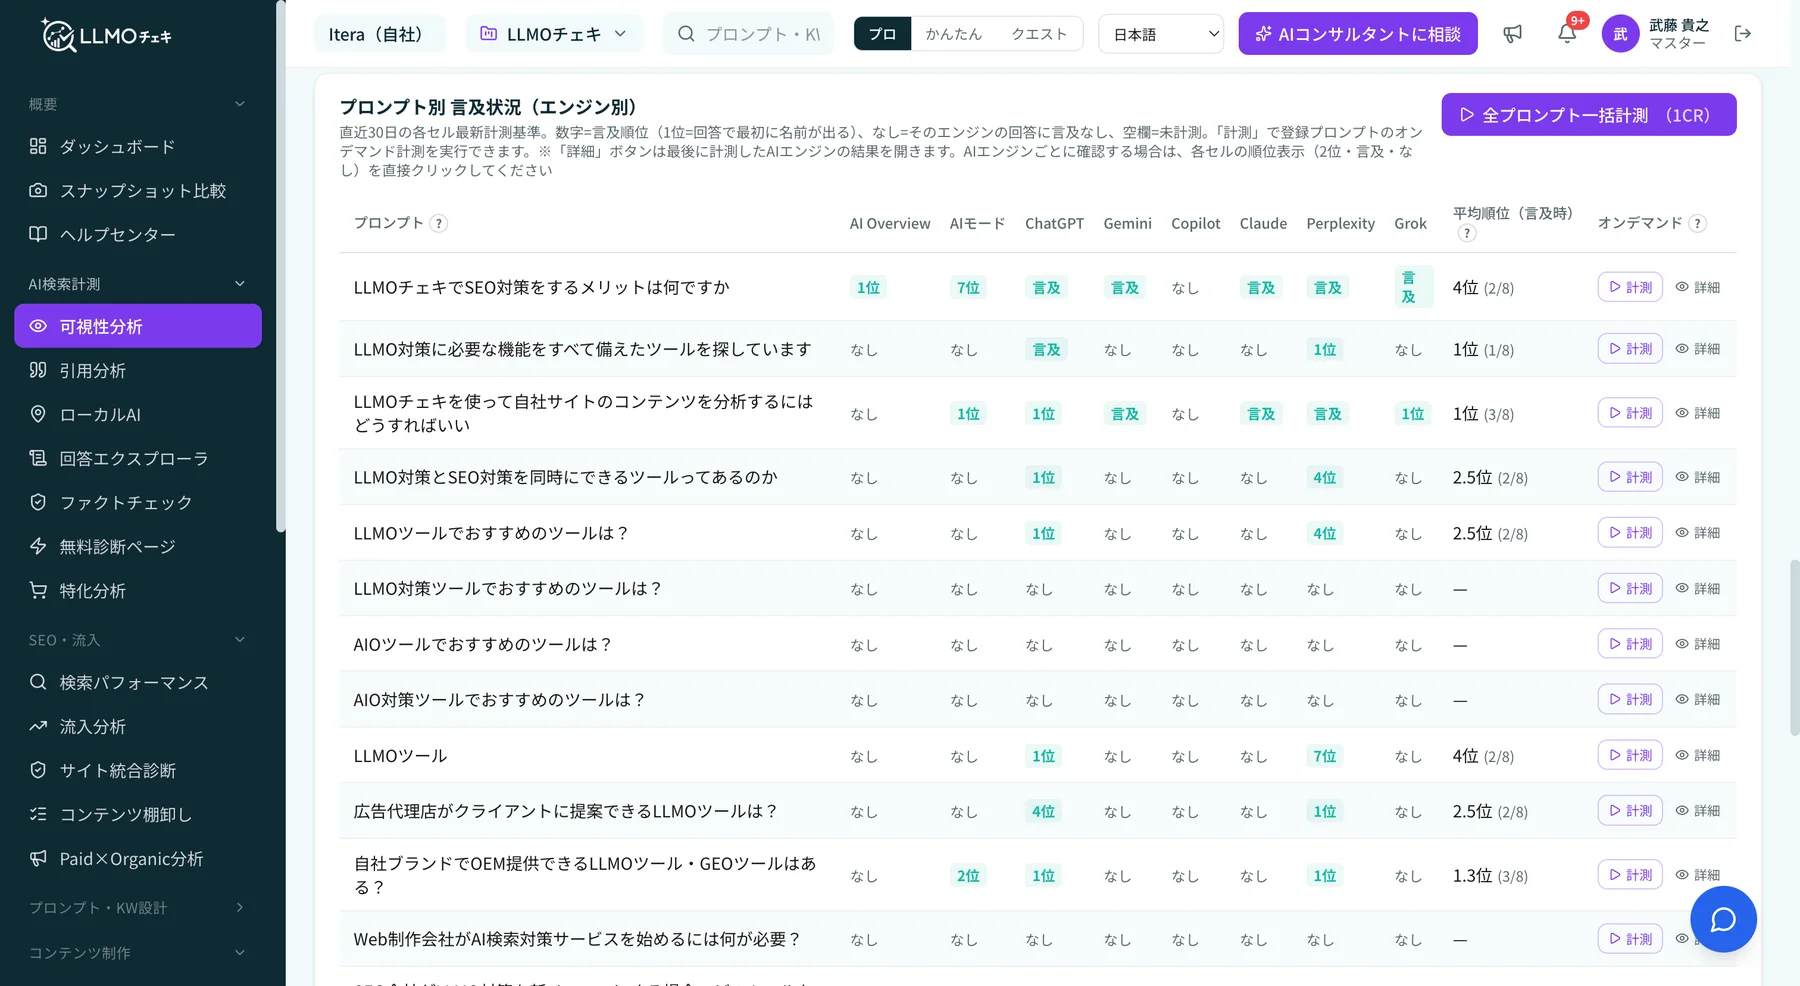Click the help icon next to オンデマンド header
The height and width of the screenshot is (986, 1800).
pyautogui.click(x=1697, y=223)
